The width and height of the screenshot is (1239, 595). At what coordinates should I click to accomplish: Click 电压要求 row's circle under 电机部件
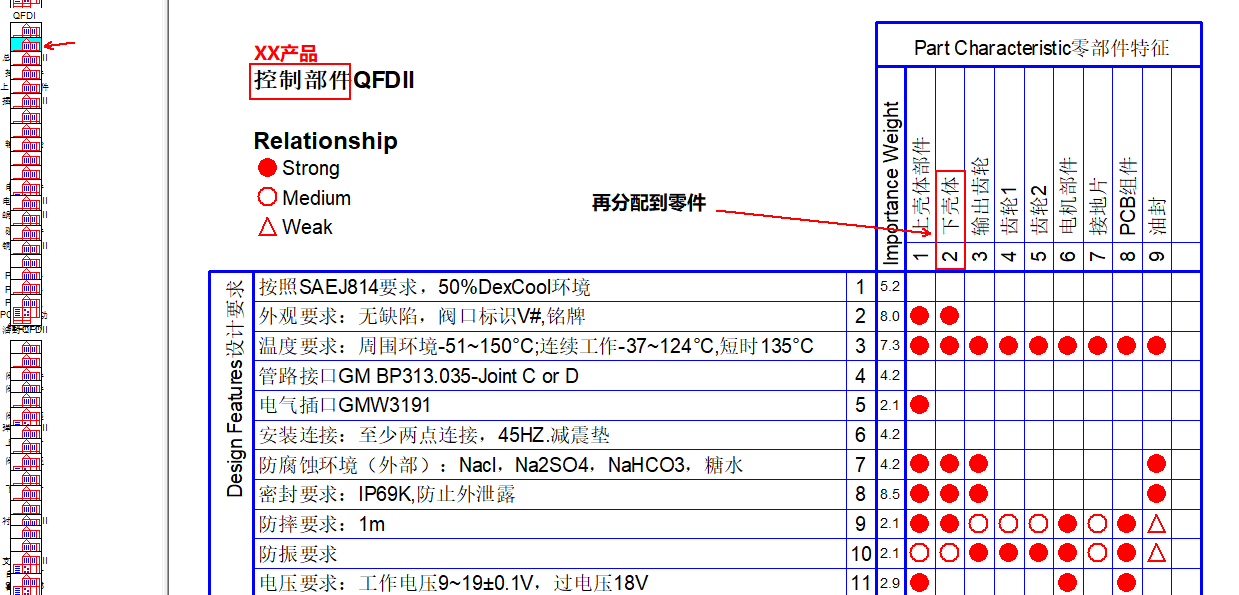click(x=1068, y=582)
